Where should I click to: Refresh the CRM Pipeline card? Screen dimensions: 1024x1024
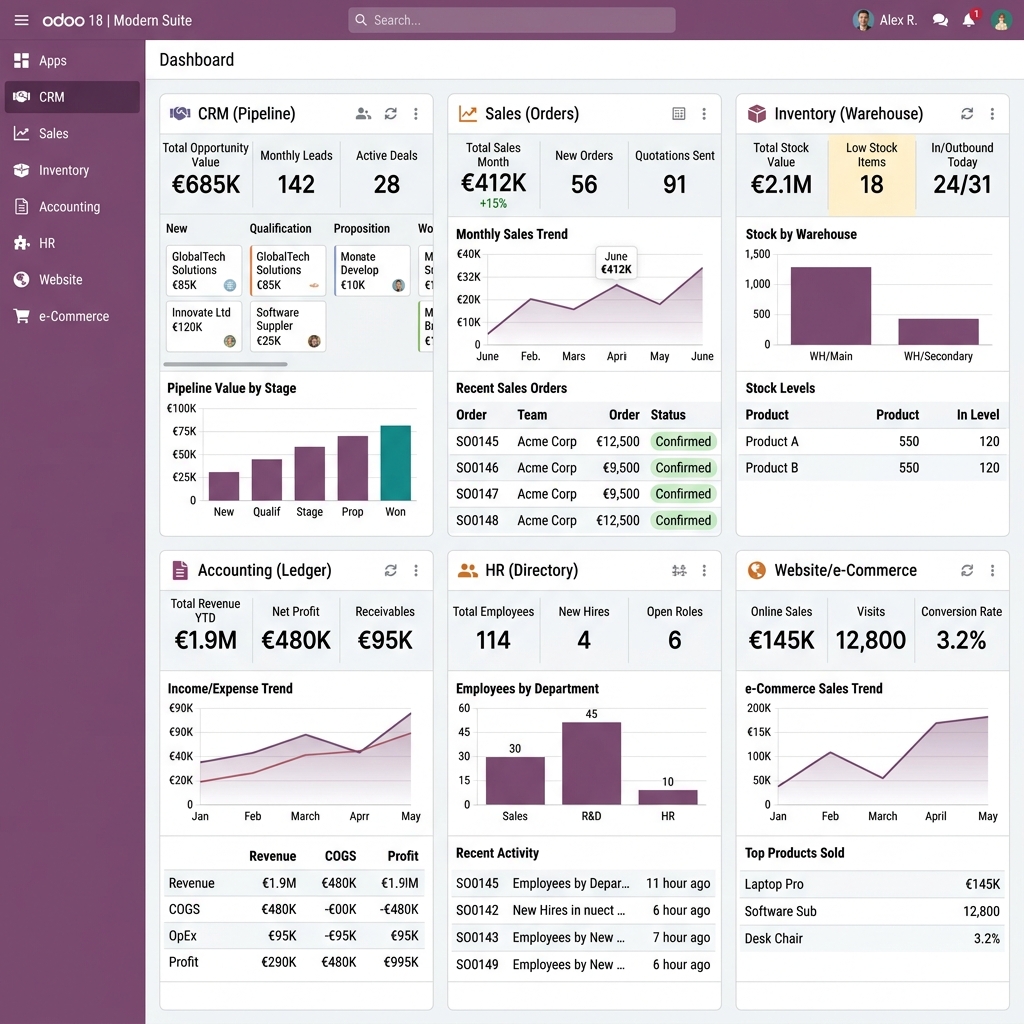(390, 113)
